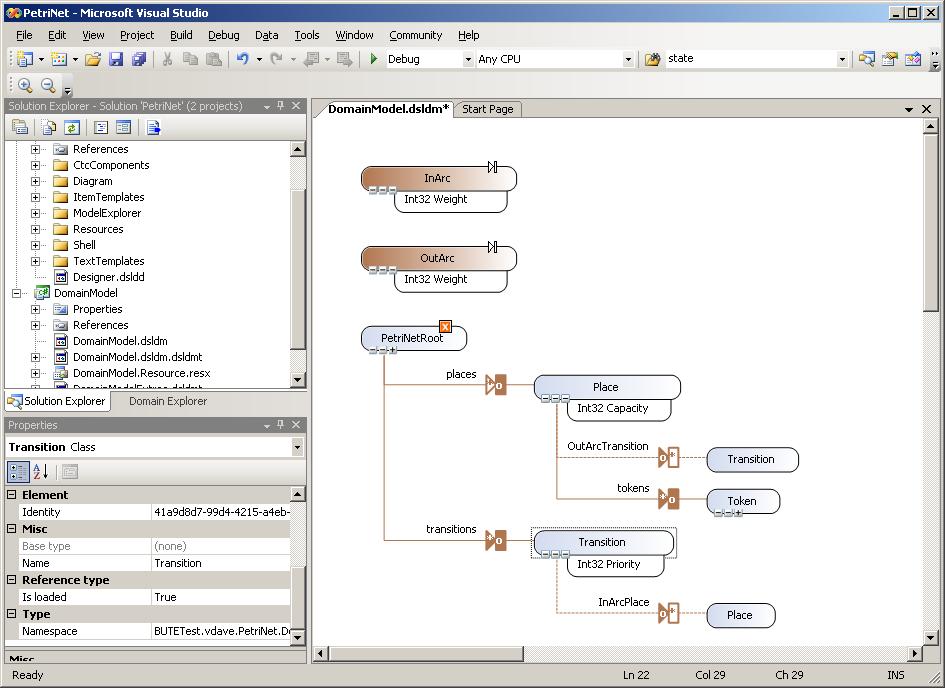Start debugging with green play icon

[x=374, y=59]
